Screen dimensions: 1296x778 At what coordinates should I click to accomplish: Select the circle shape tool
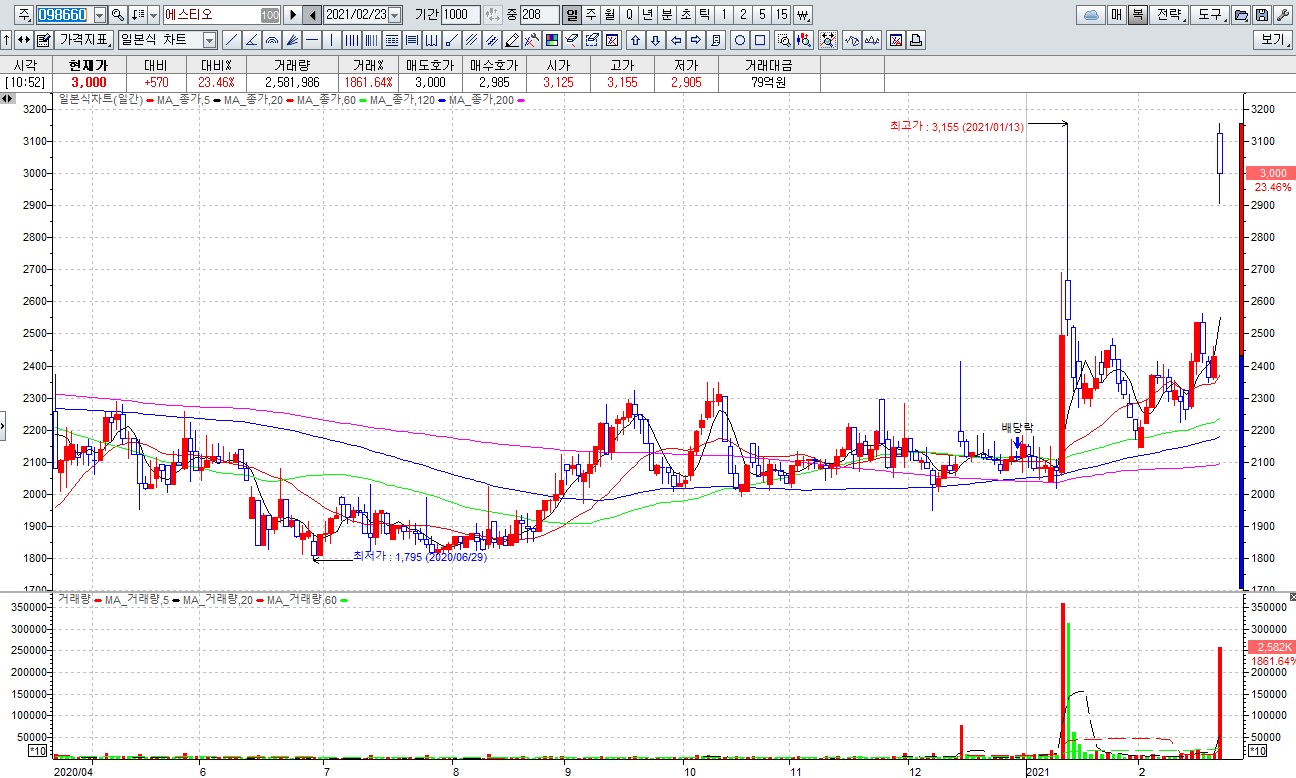[740, 40]
